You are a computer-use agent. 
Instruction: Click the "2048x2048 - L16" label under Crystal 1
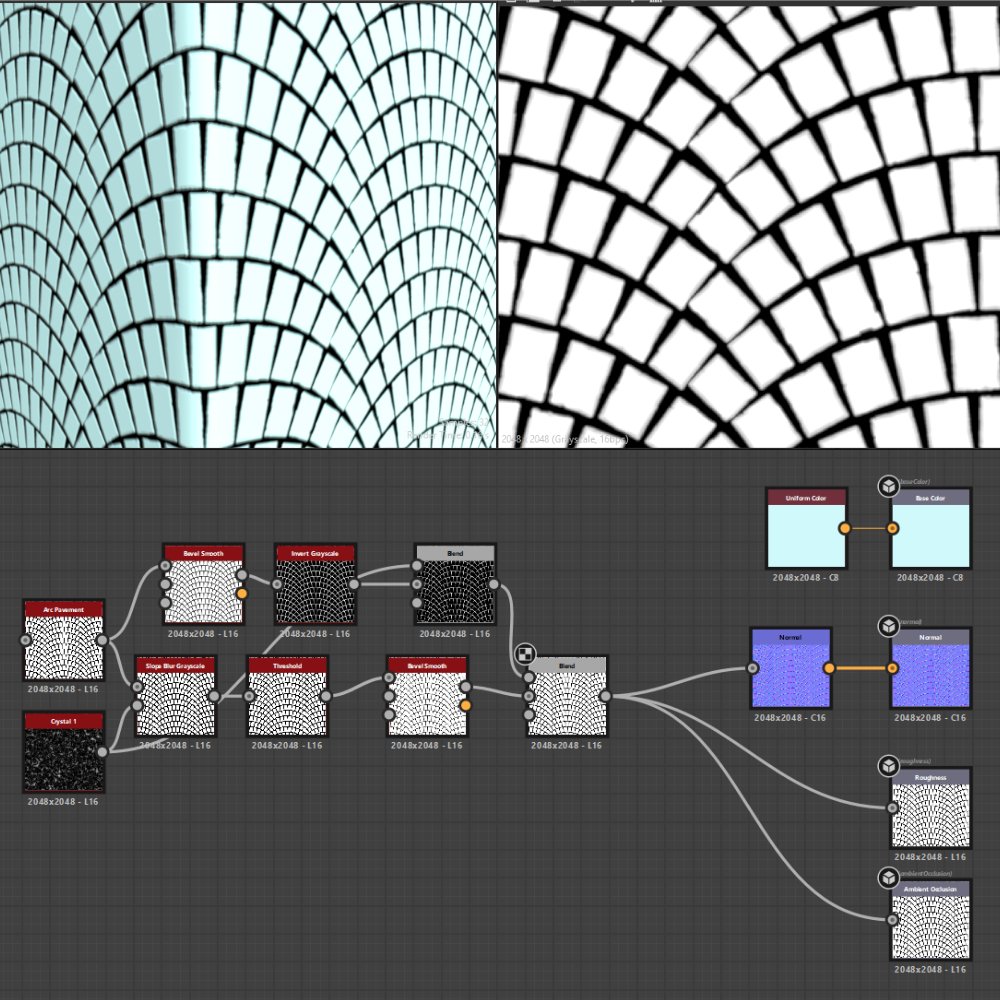[x=63, y=802]
